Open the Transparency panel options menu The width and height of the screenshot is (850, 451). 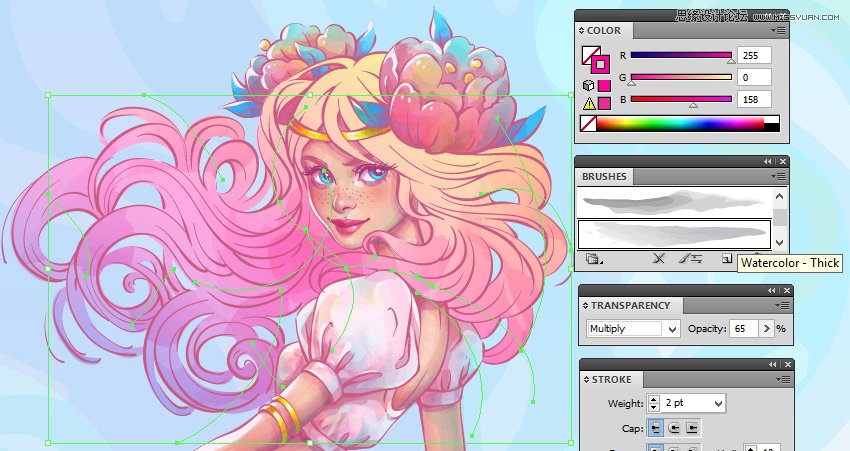[x=782, y=306]
